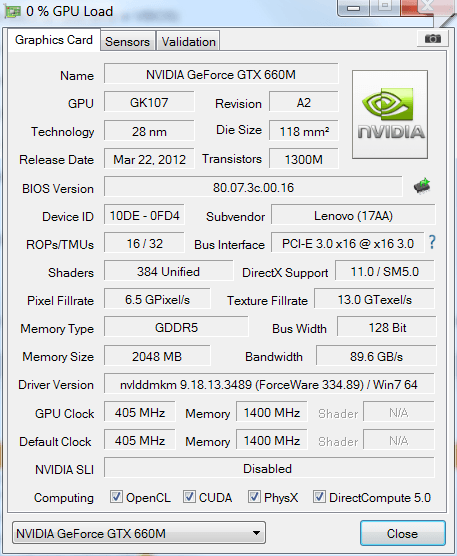Viewport: 457px width, 556px height.
Task: Click the ROPs/TMUs value 16 / 32
Action: point(144,243)
